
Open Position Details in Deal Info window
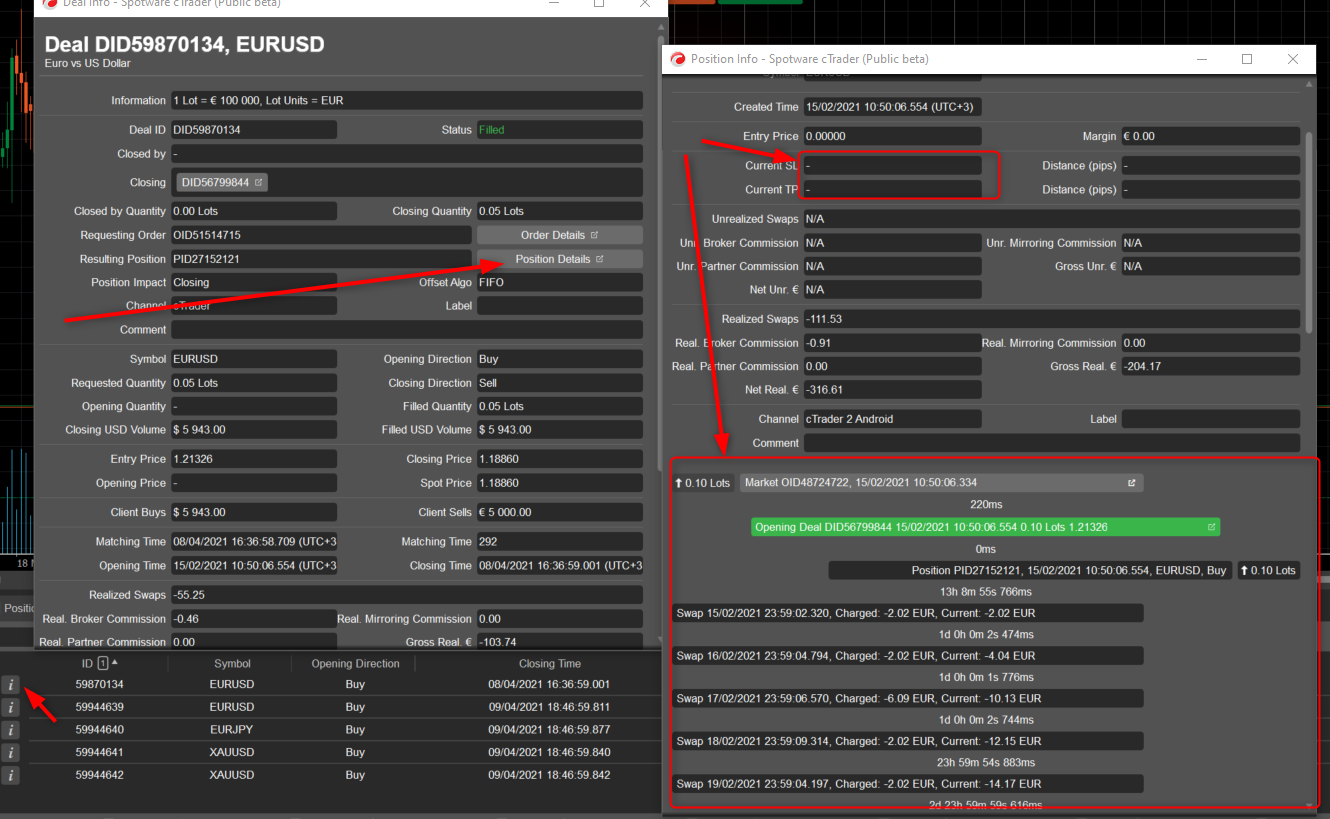pyautogui.click(x=560, y=259)
